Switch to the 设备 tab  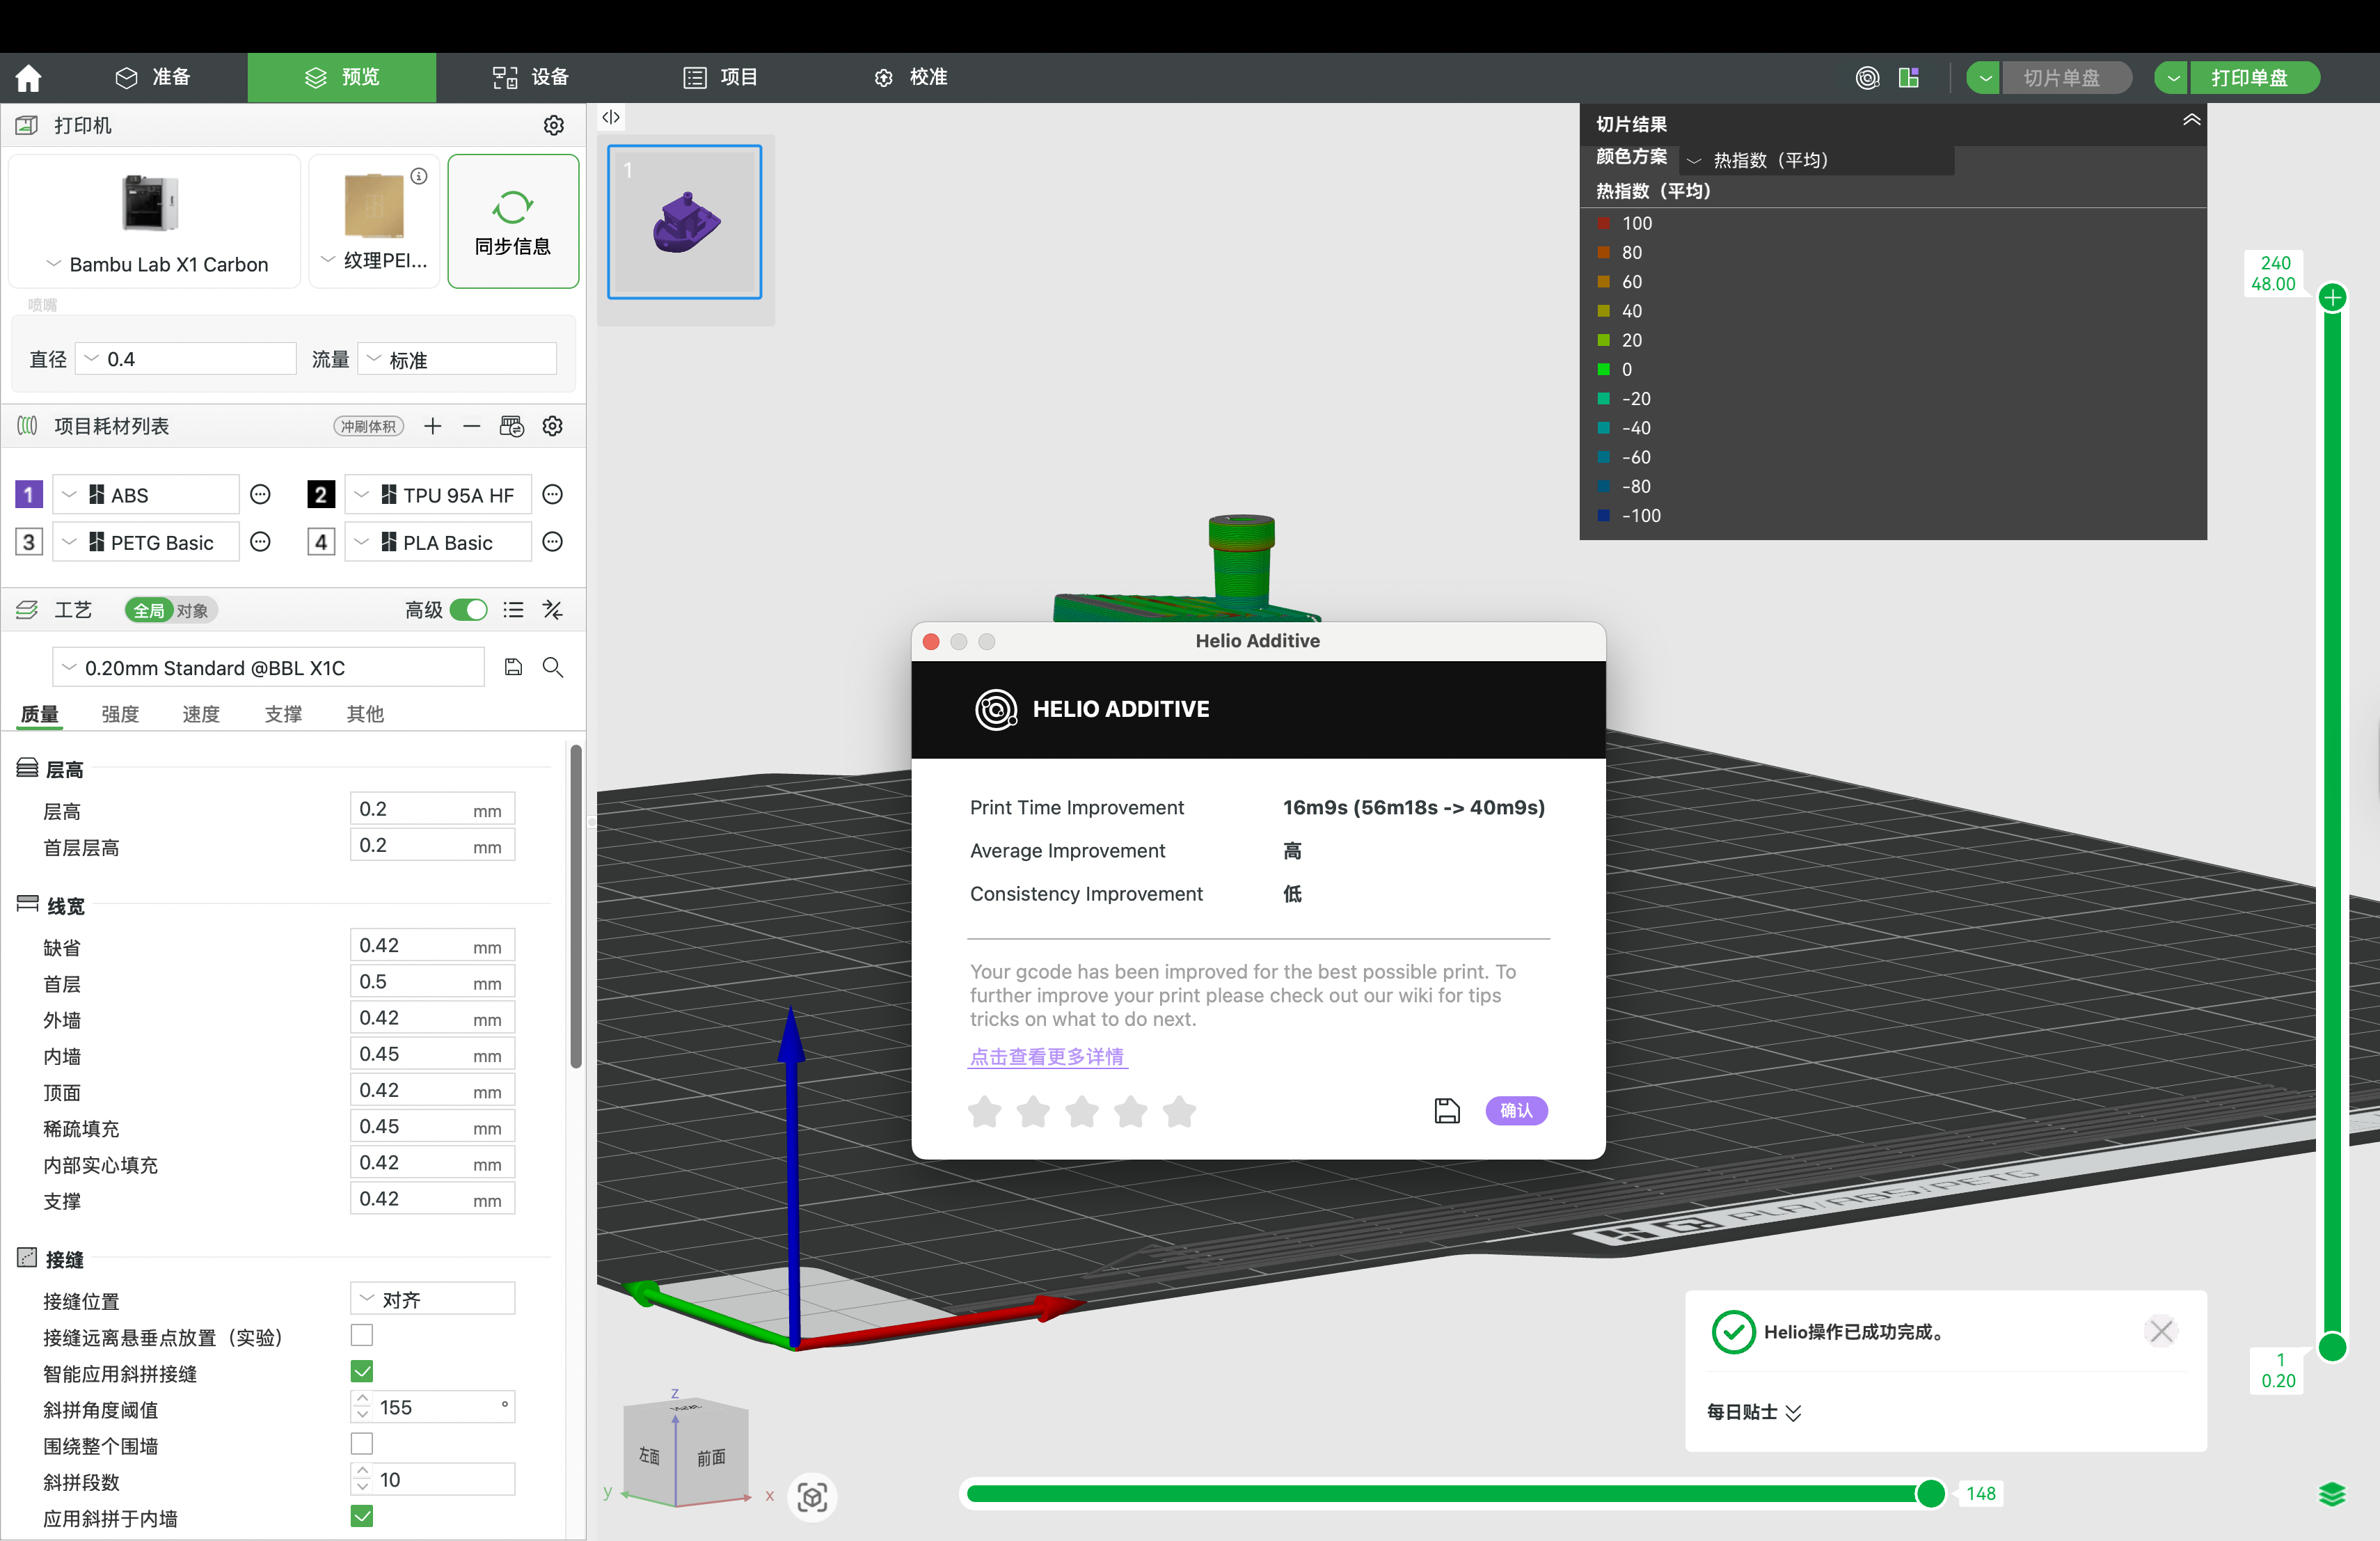click(x=530, y=78)
